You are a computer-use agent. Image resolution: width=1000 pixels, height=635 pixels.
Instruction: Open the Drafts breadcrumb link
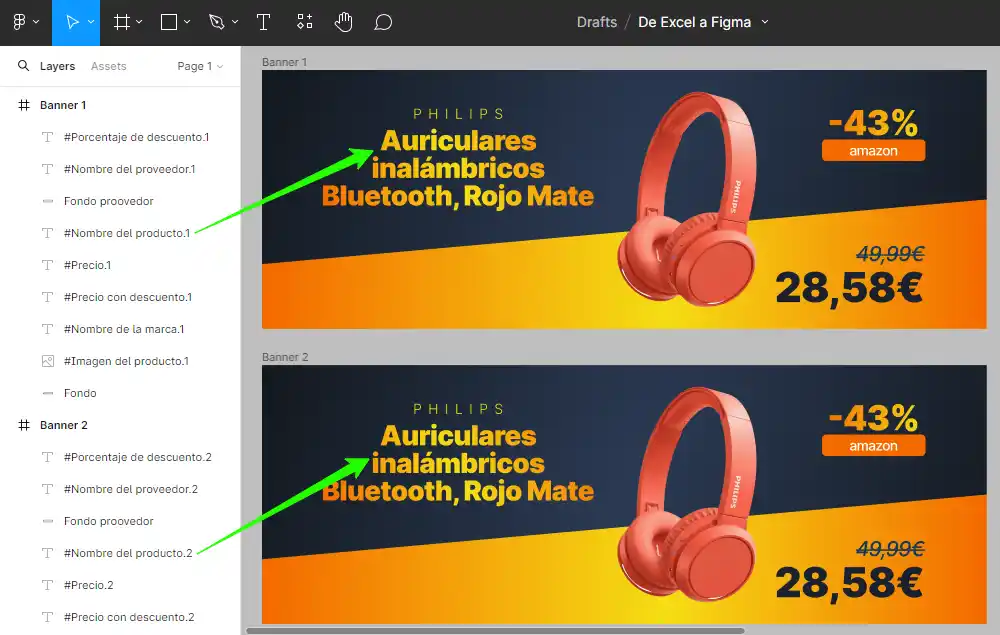click(596, 22)
